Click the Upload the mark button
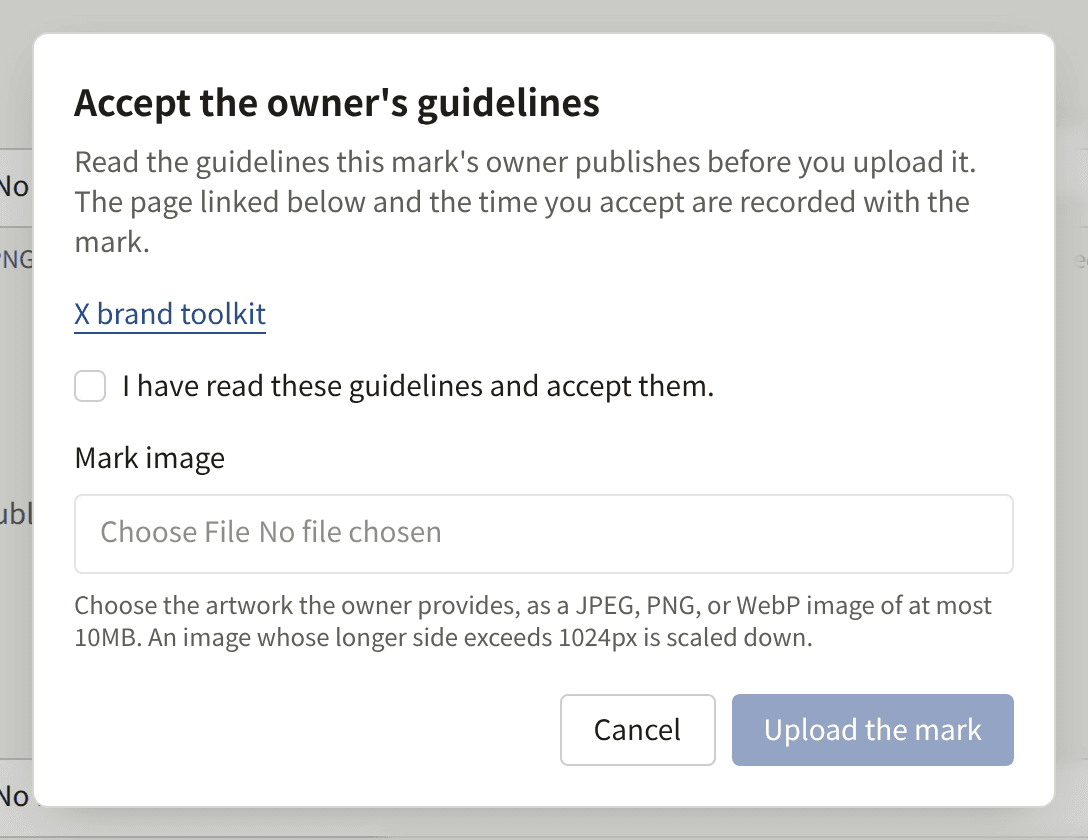Image resolution: width=1088 pixels, height=840 pixels. [x=872, y=730]
